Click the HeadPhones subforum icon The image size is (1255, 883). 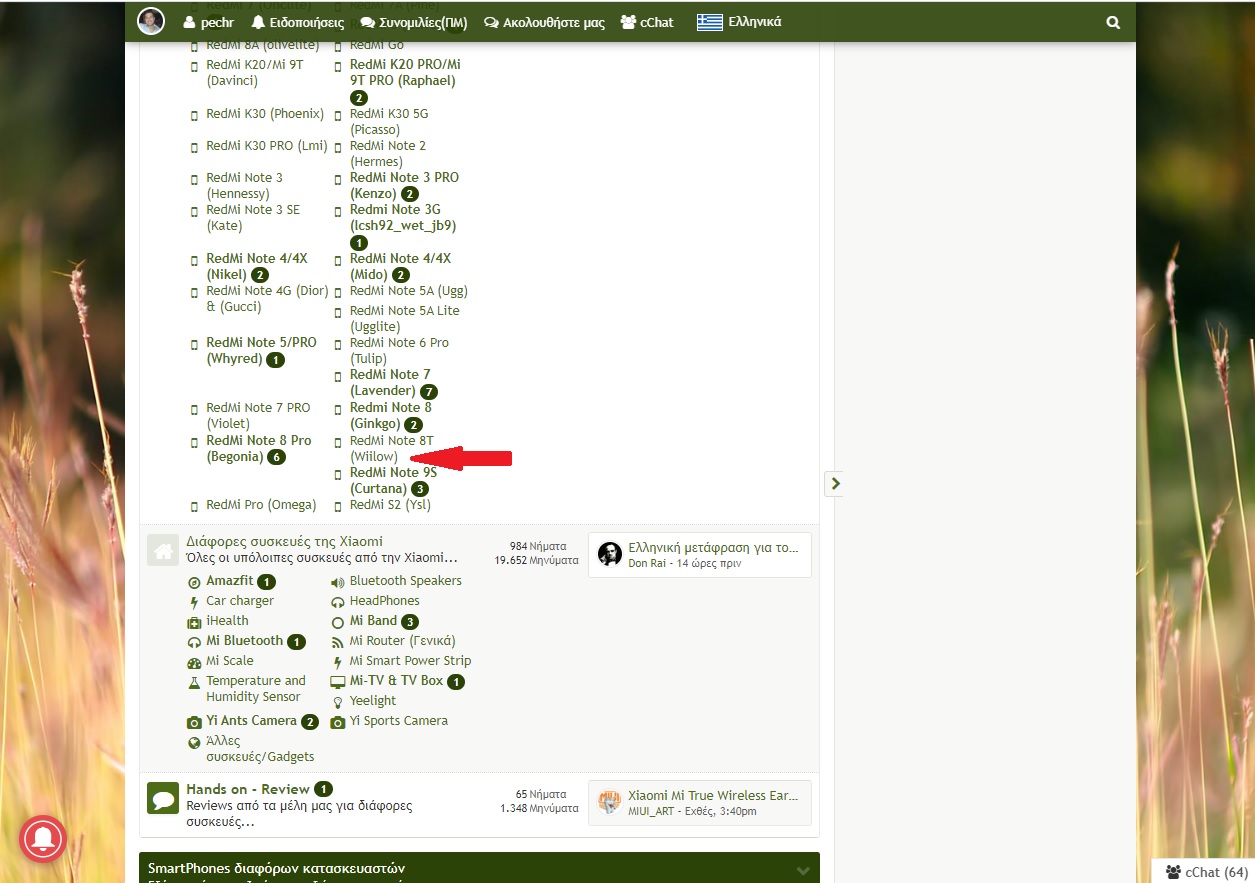click(338, 601)
